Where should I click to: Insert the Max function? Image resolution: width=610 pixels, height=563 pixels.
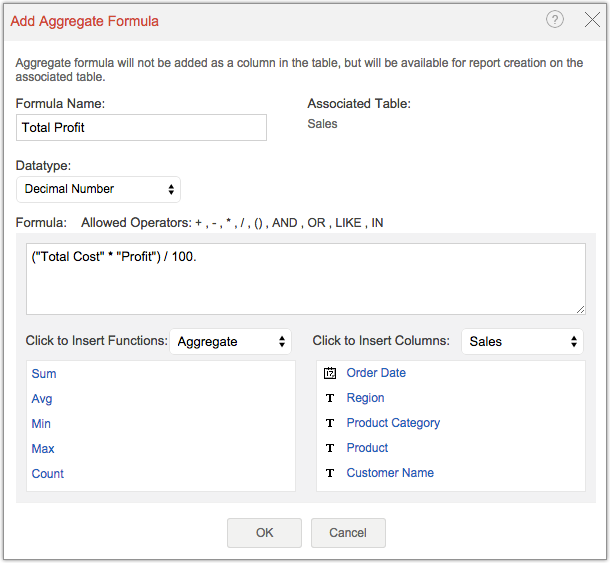click(43, 449)
